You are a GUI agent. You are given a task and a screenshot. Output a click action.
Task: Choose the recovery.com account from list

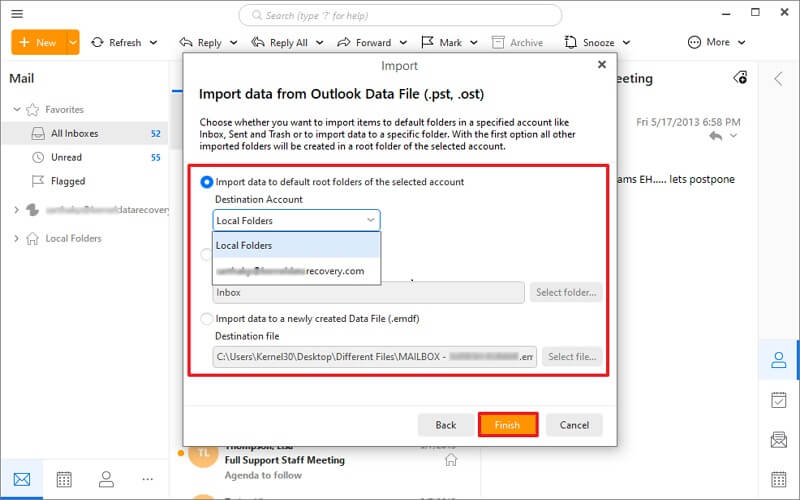coord(296,271)
